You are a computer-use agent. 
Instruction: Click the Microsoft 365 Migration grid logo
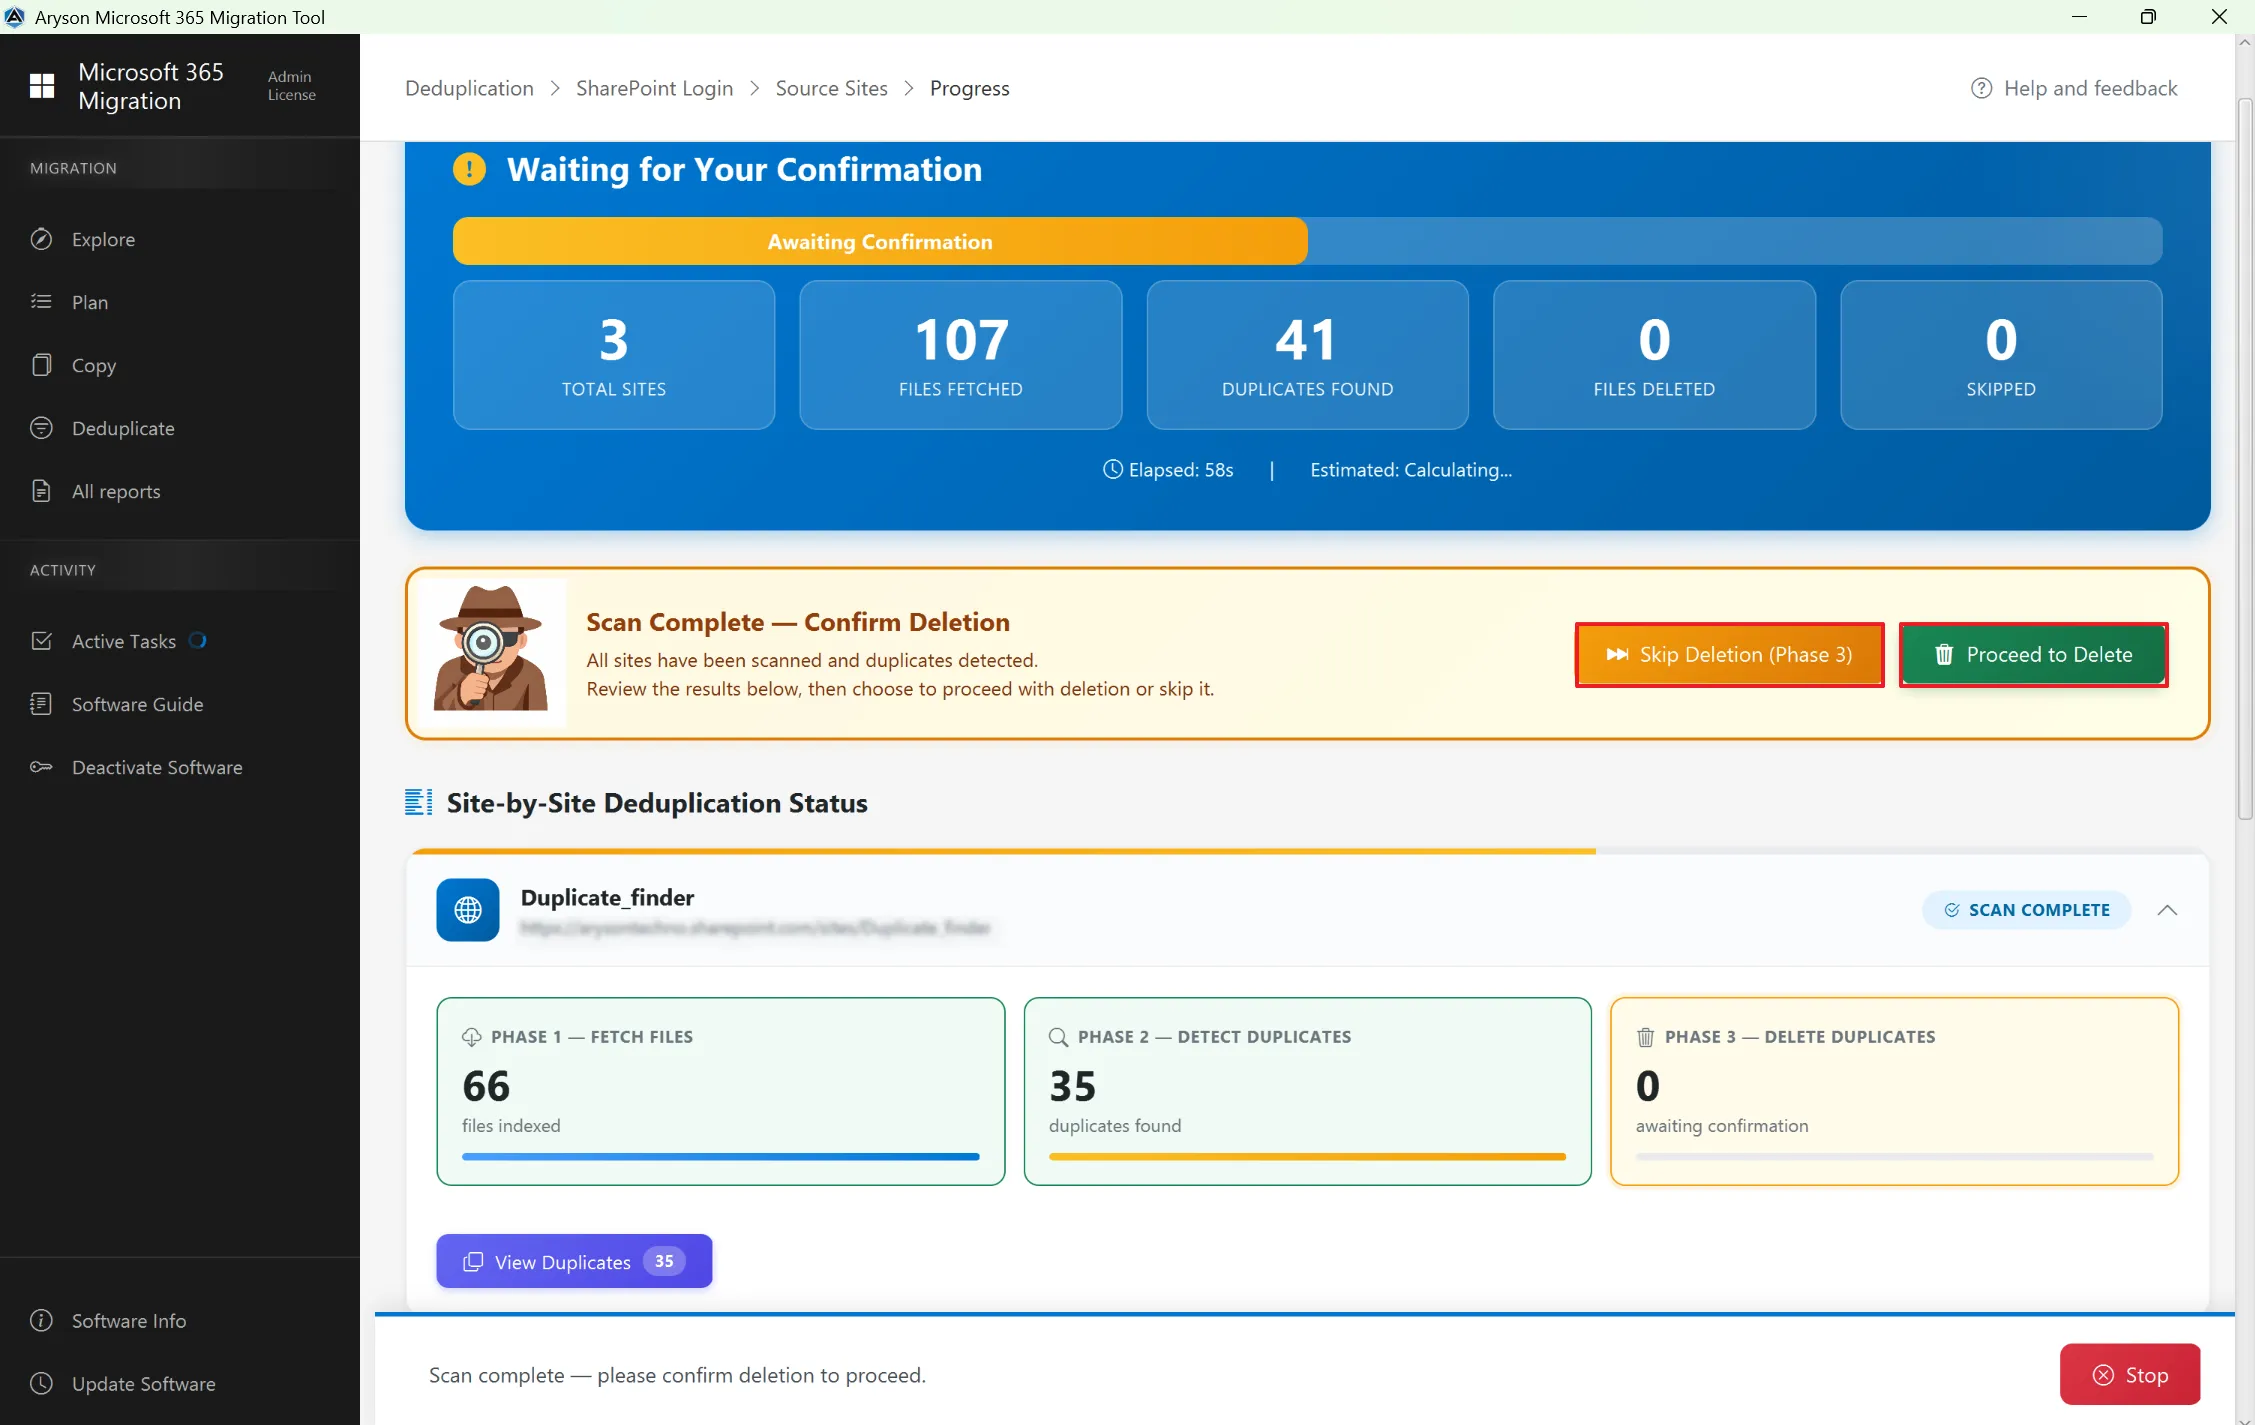click(x=42, y=85)
